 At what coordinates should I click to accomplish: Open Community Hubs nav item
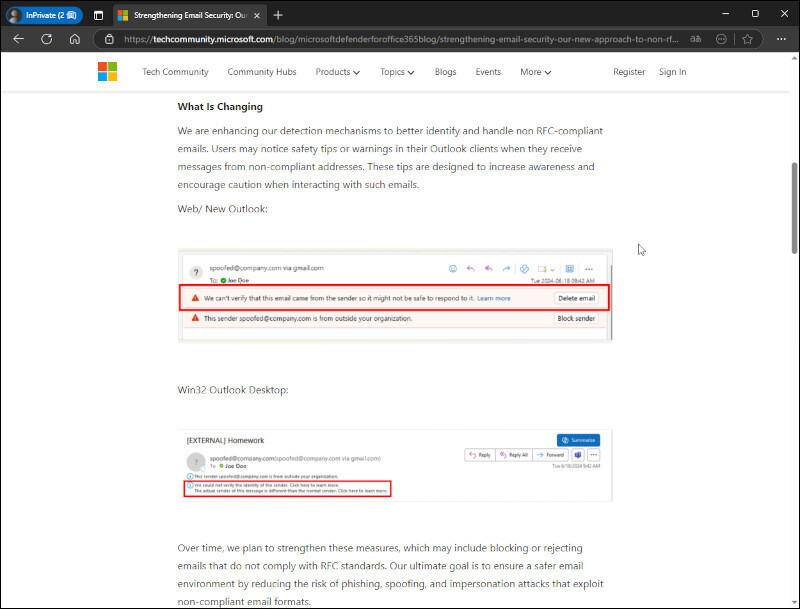click(262, 72)
